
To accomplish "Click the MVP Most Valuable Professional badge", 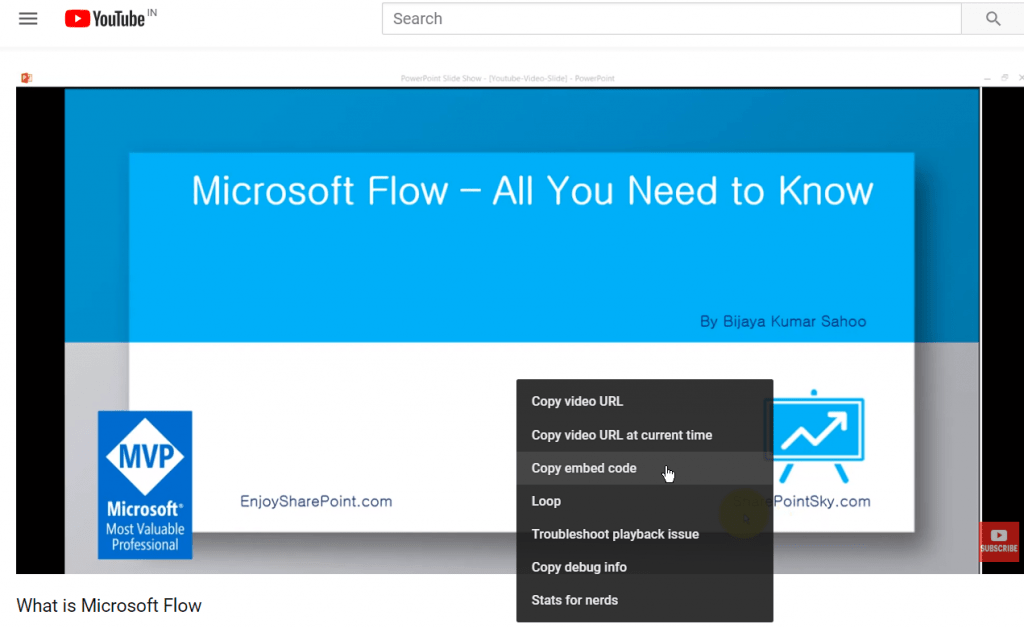I will tap(145, 485).
